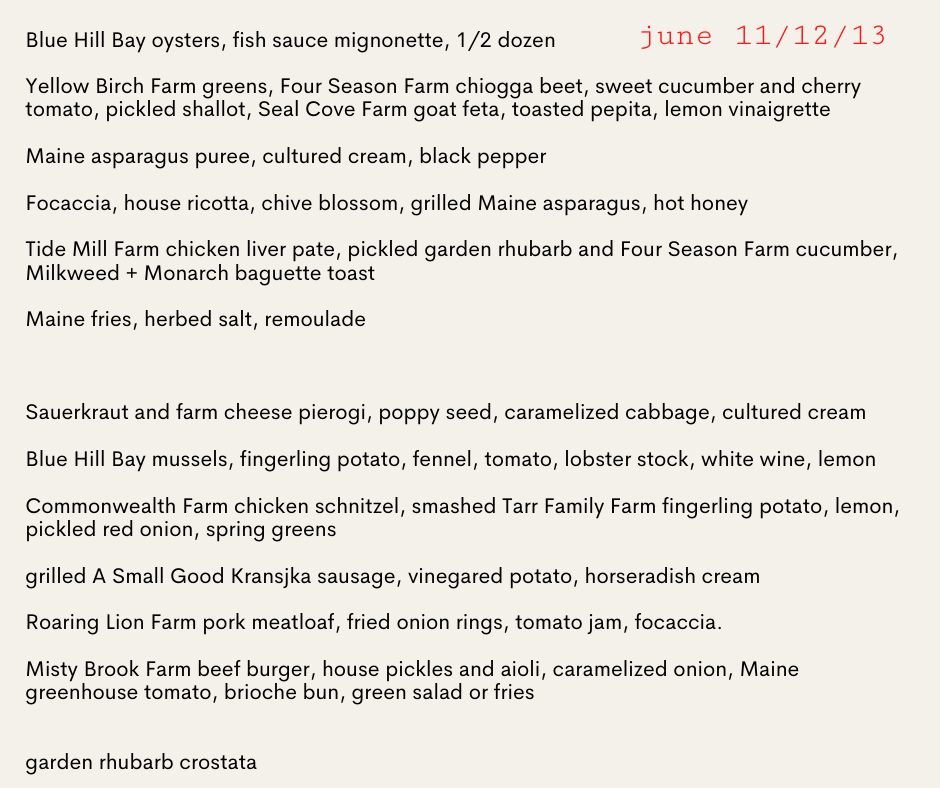Select the Milkweed + Monarch baguette toast text
Image resolution: width=940 pixels, height=788 pixels.
coord(200,273)
